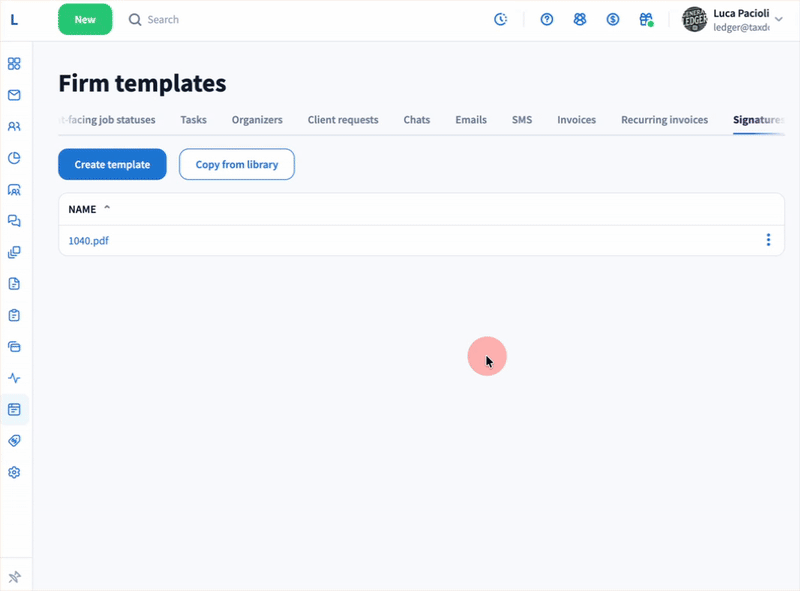800x591 pixels.
Task: Click the help question mark icon
Action: [x=547, y=20]
